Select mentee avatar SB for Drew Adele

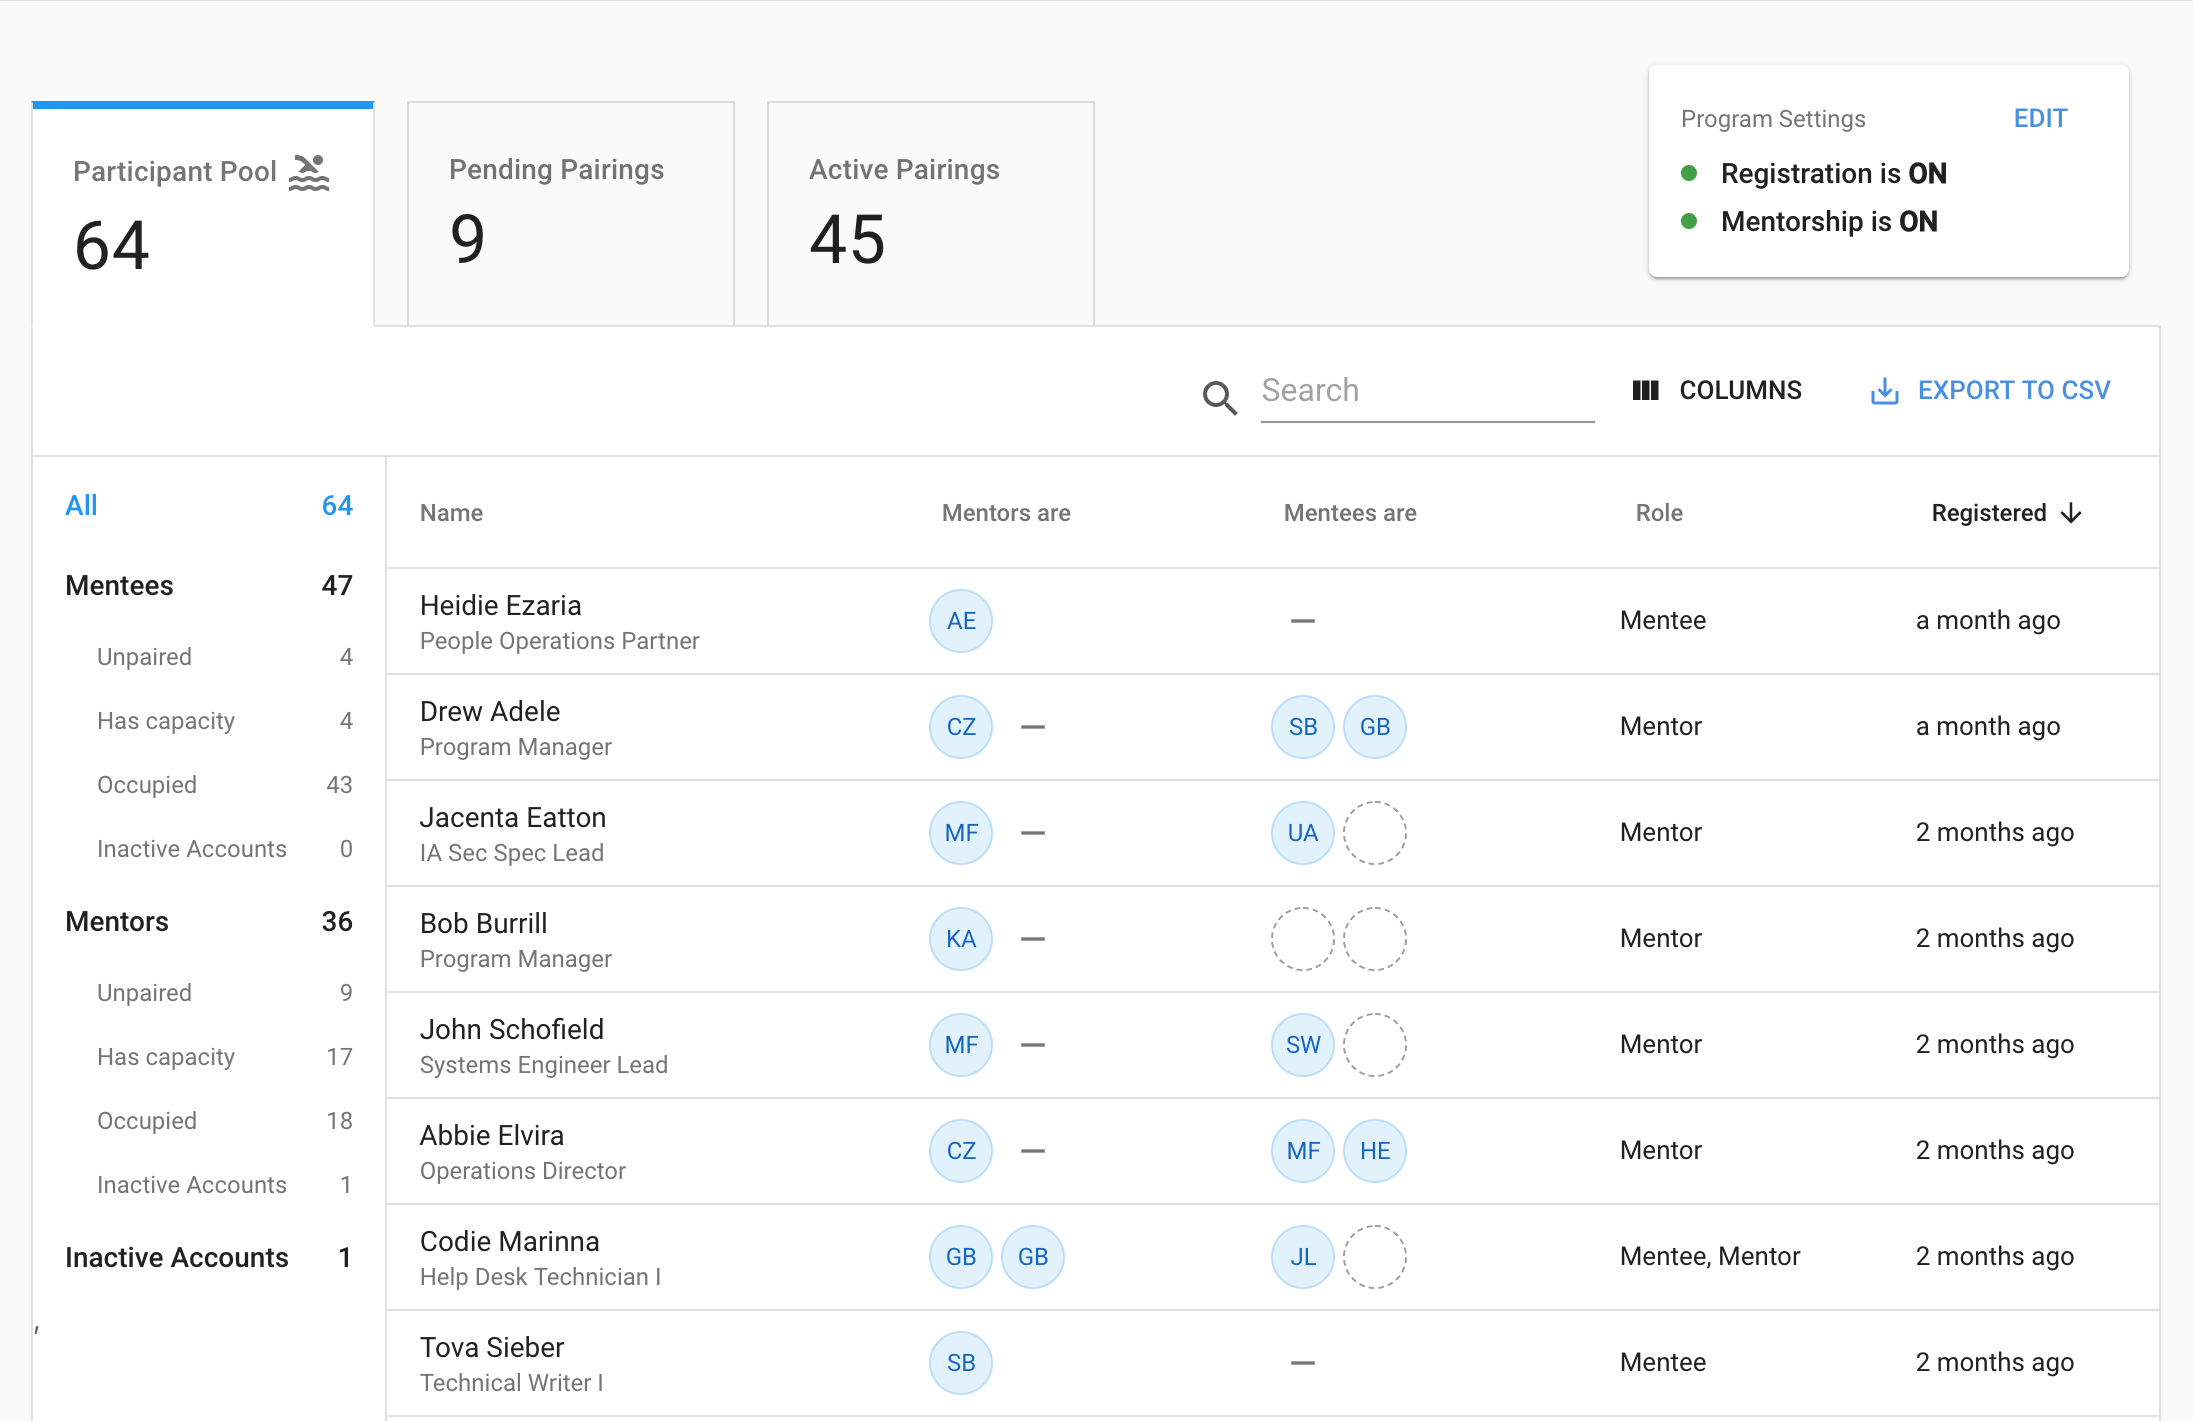coord(1302,727)
